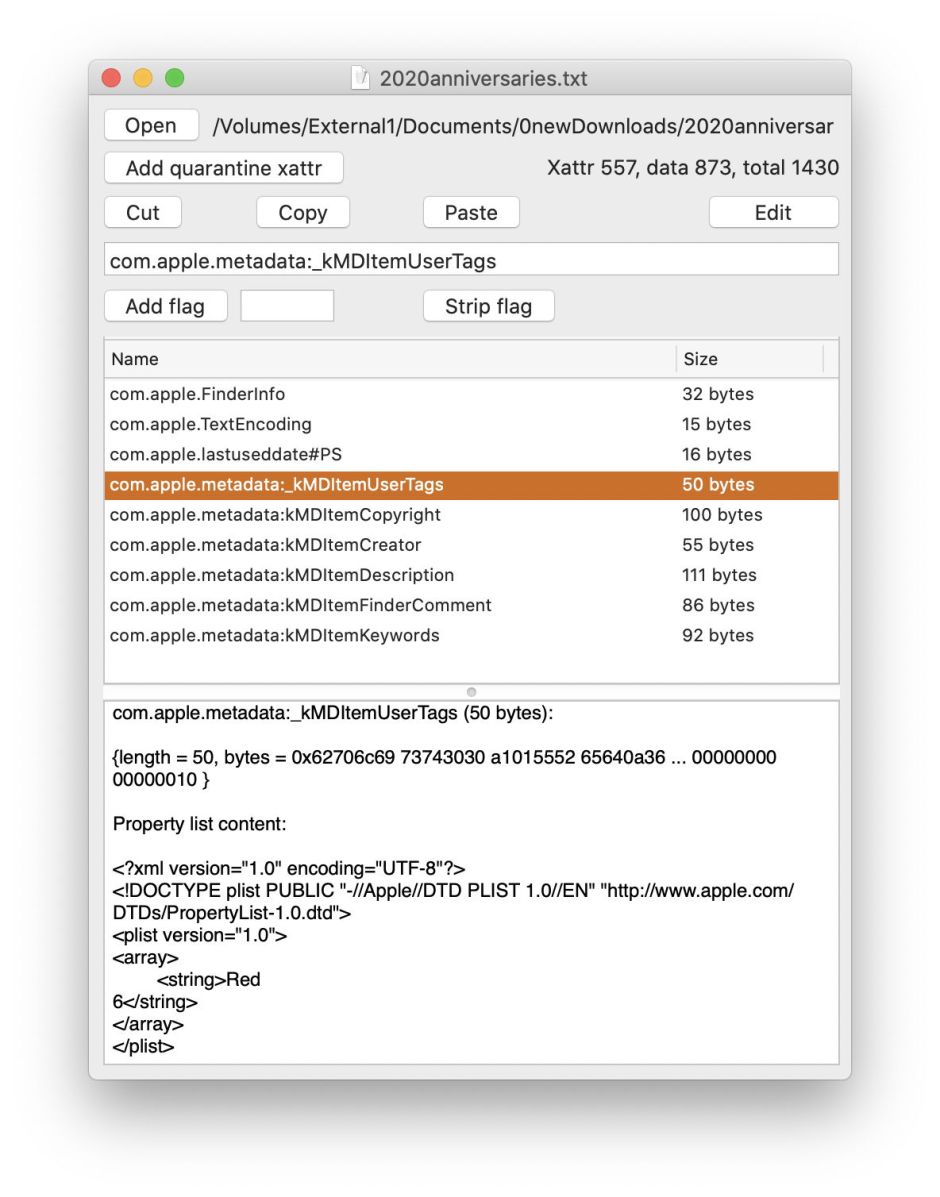
Task: Click the xattr name text field
Action: pos(470,261)
